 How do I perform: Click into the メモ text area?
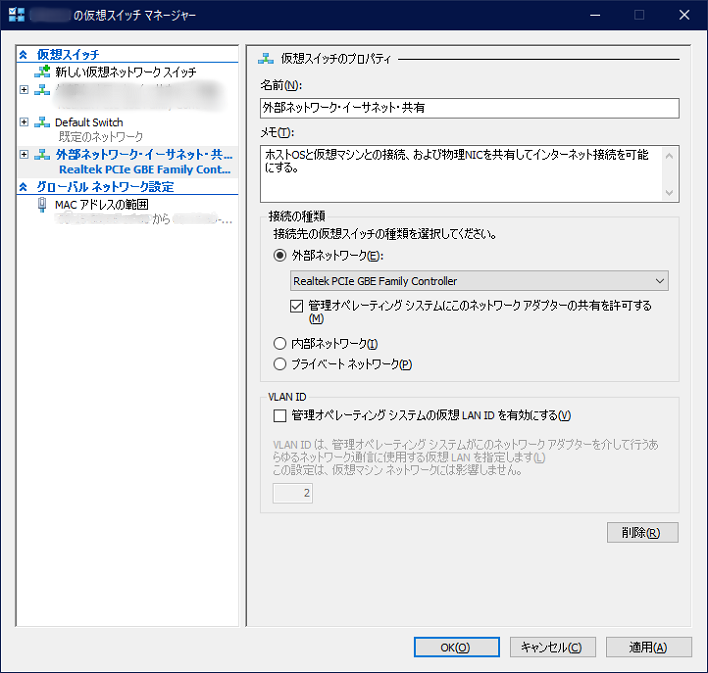(x=461, y=174)
